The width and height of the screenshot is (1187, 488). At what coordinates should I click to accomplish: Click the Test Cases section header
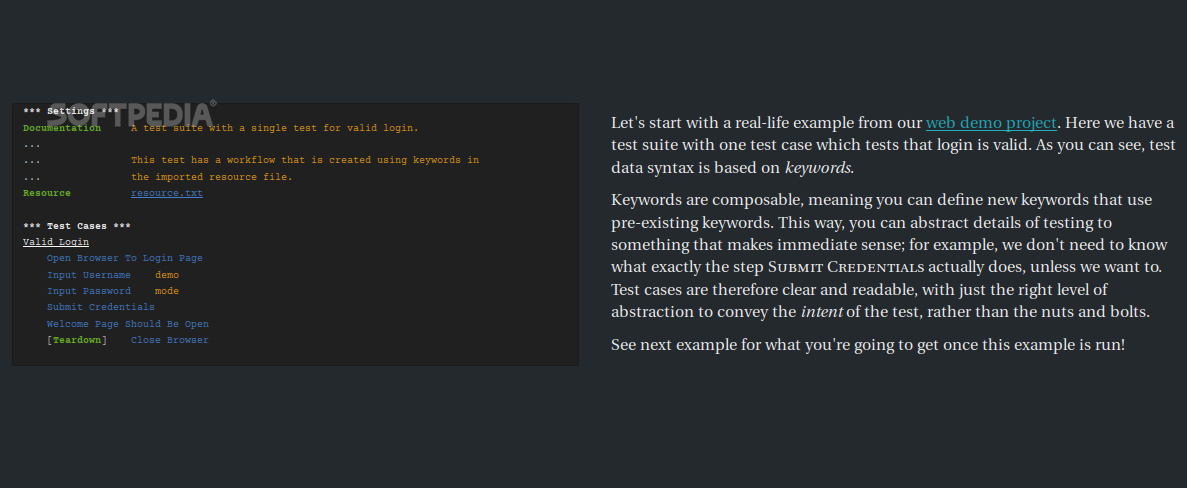coord(76,225)
